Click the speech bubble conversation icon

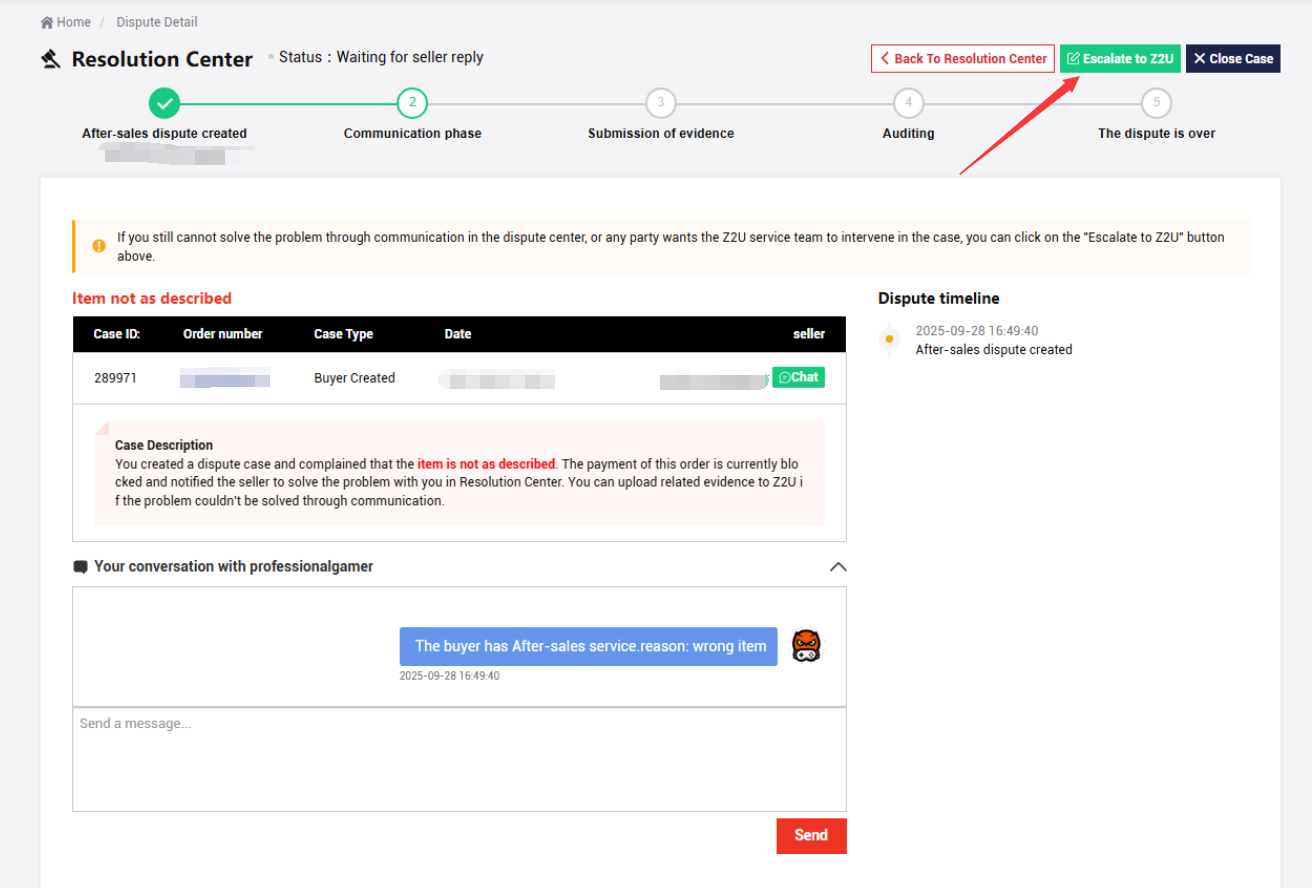[x=81, y=567]
